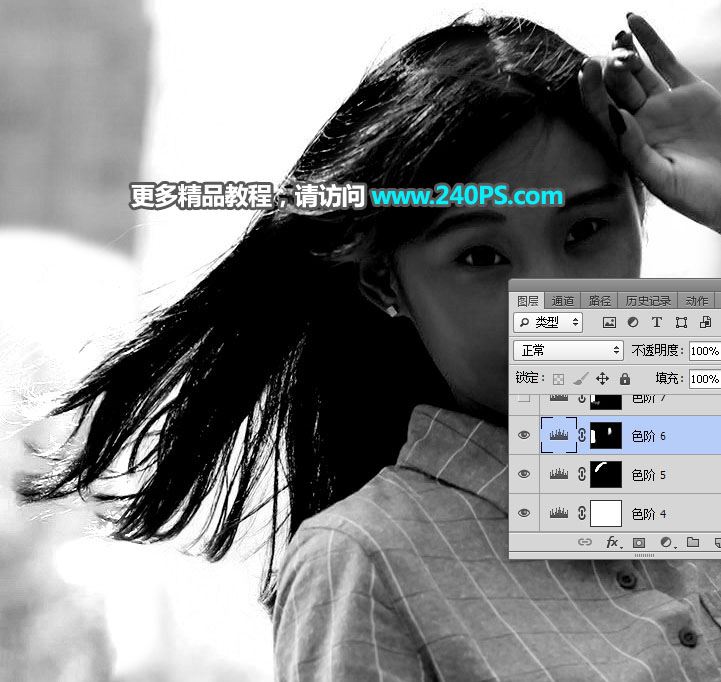Switch to the 图层 tab
This screenshot has height=682, width=721.
pos(527,301)
